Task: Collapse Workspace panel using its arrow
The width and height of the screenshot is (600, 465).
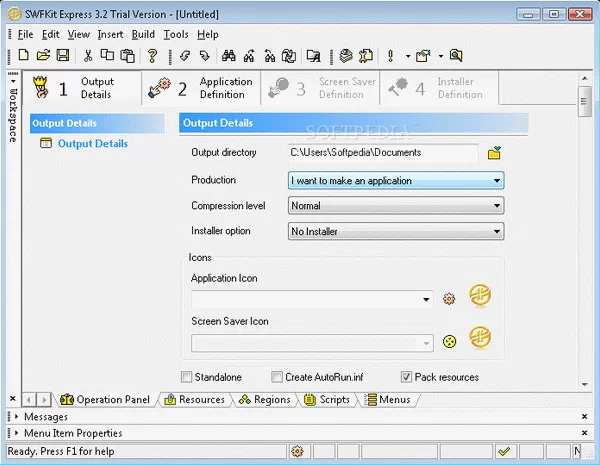Action: (x=13, y=81)
